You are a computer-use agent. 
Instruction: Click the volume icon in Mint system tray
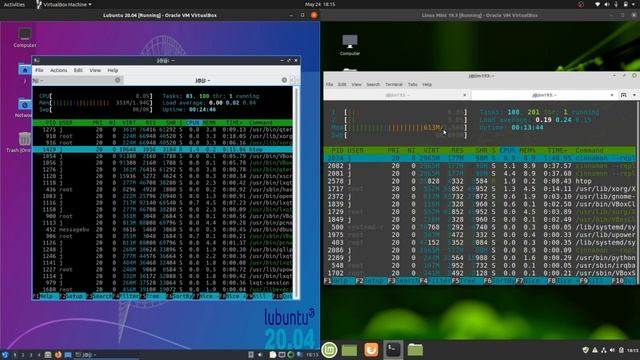[612, 350]
